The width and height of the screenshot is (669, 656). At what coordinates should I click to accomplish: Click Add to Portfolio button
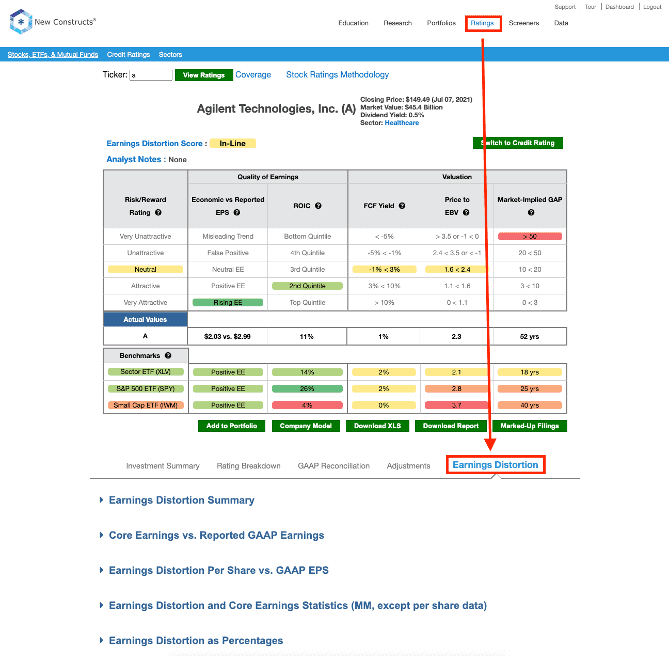coord(232,426)
